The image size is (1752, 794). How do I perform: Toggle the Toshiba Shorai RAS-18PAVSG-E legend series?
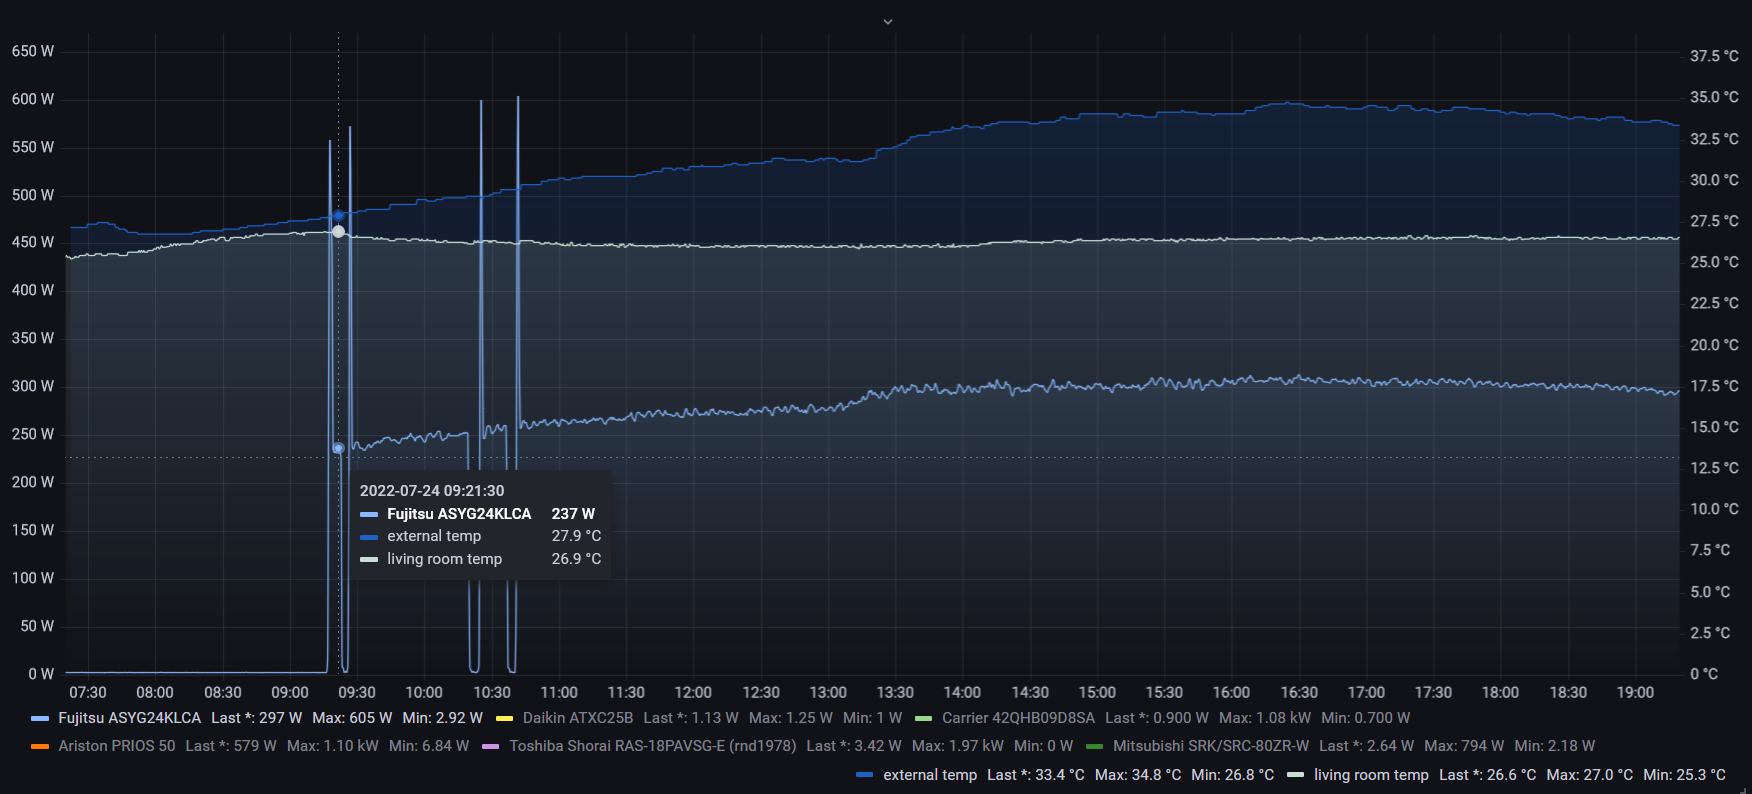point(653,746)
